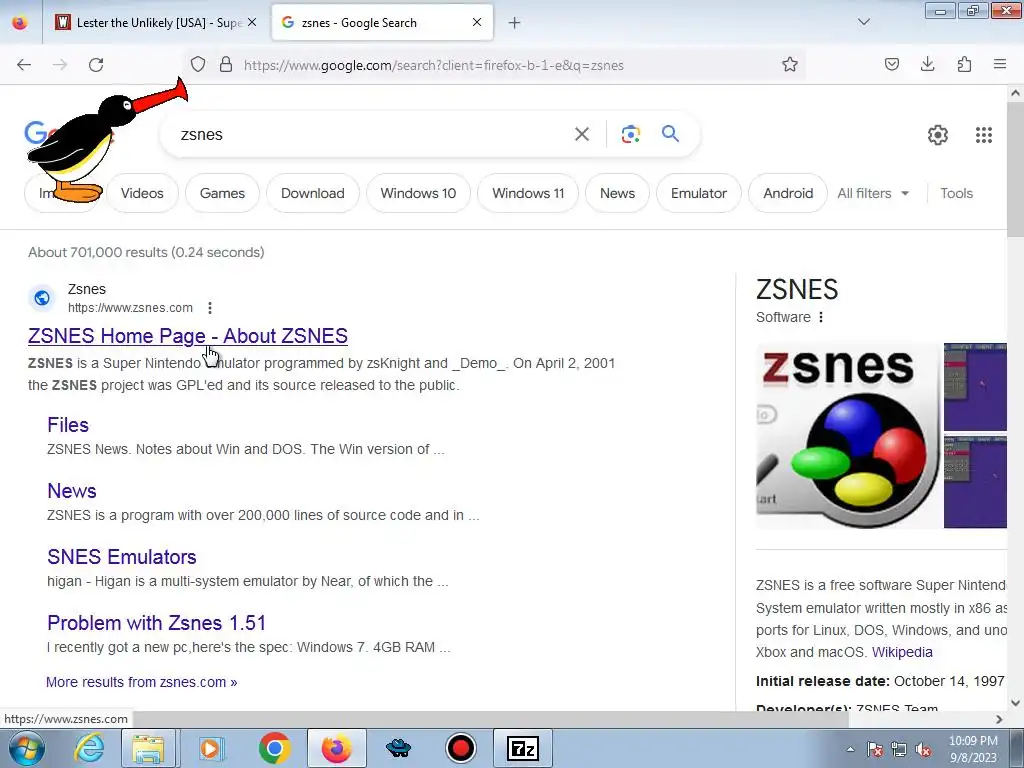
Task: Launch Internet Explorer from taskbar
Action: (x=89, y=748)
